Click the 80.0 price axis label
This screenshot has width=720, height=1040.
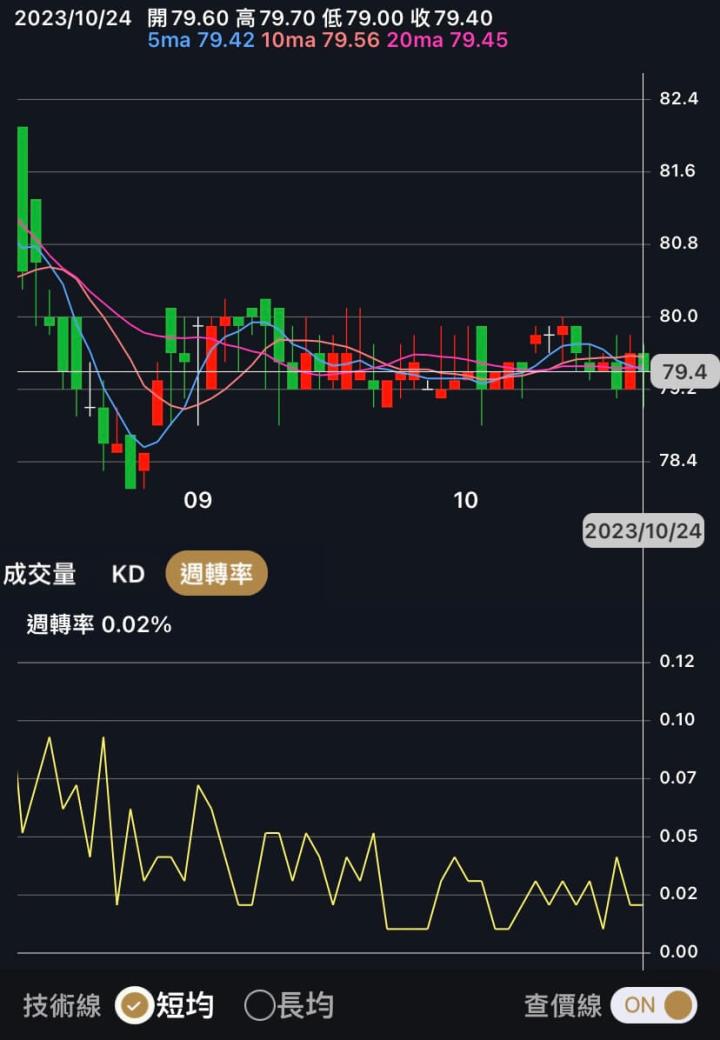[x=678, y=316]
